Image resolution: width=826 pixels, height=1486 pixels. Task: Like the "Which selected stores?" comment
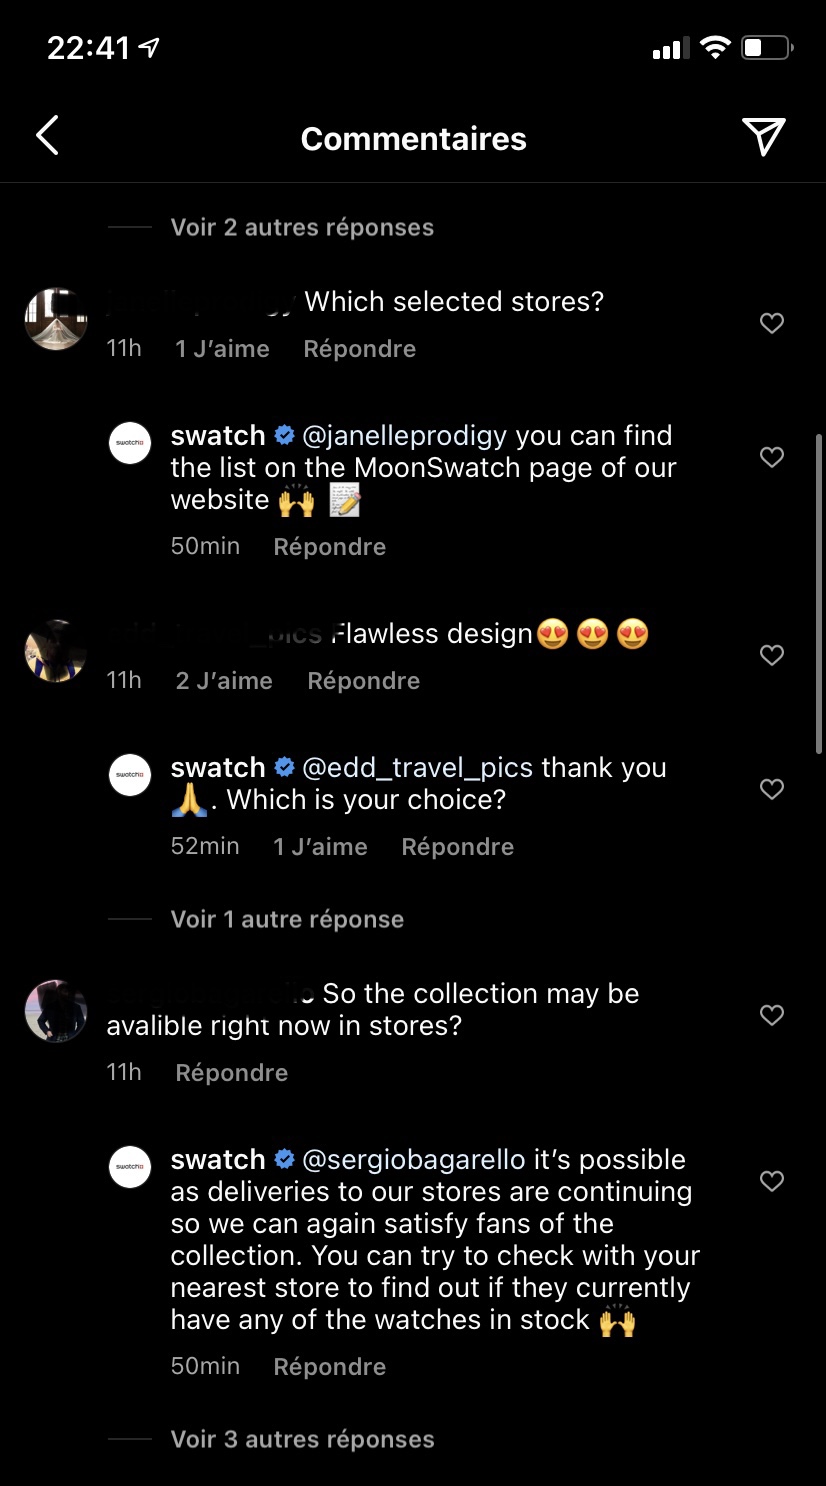(771, 323)
